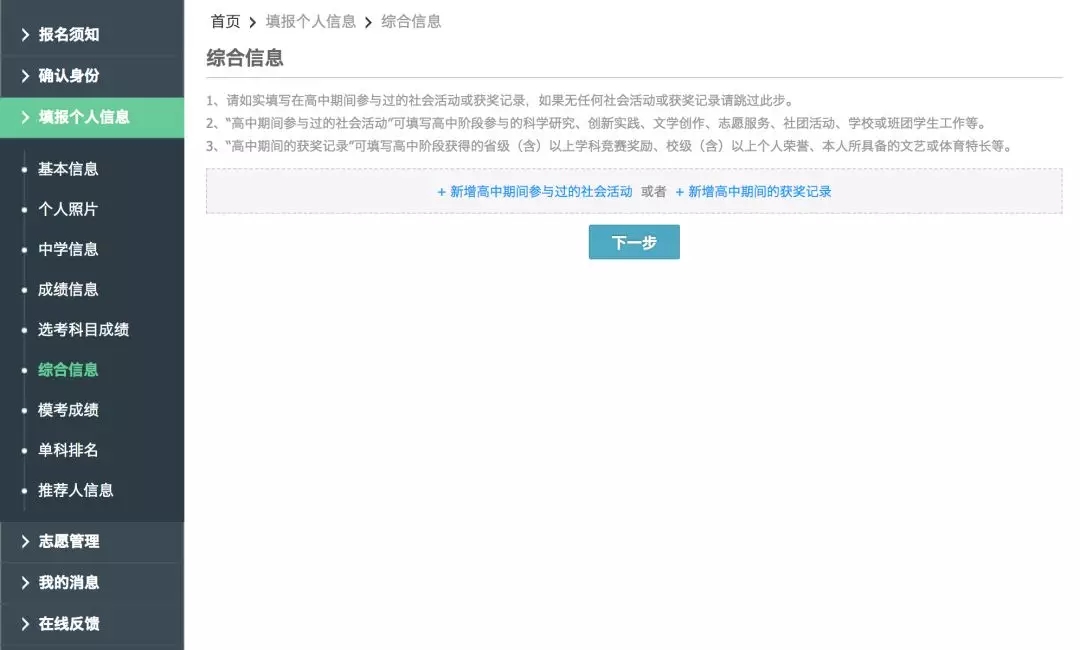The image size is (1080, 650).
Task: Open the 成绩信息 sidebar item
Action: coord(68,289)
